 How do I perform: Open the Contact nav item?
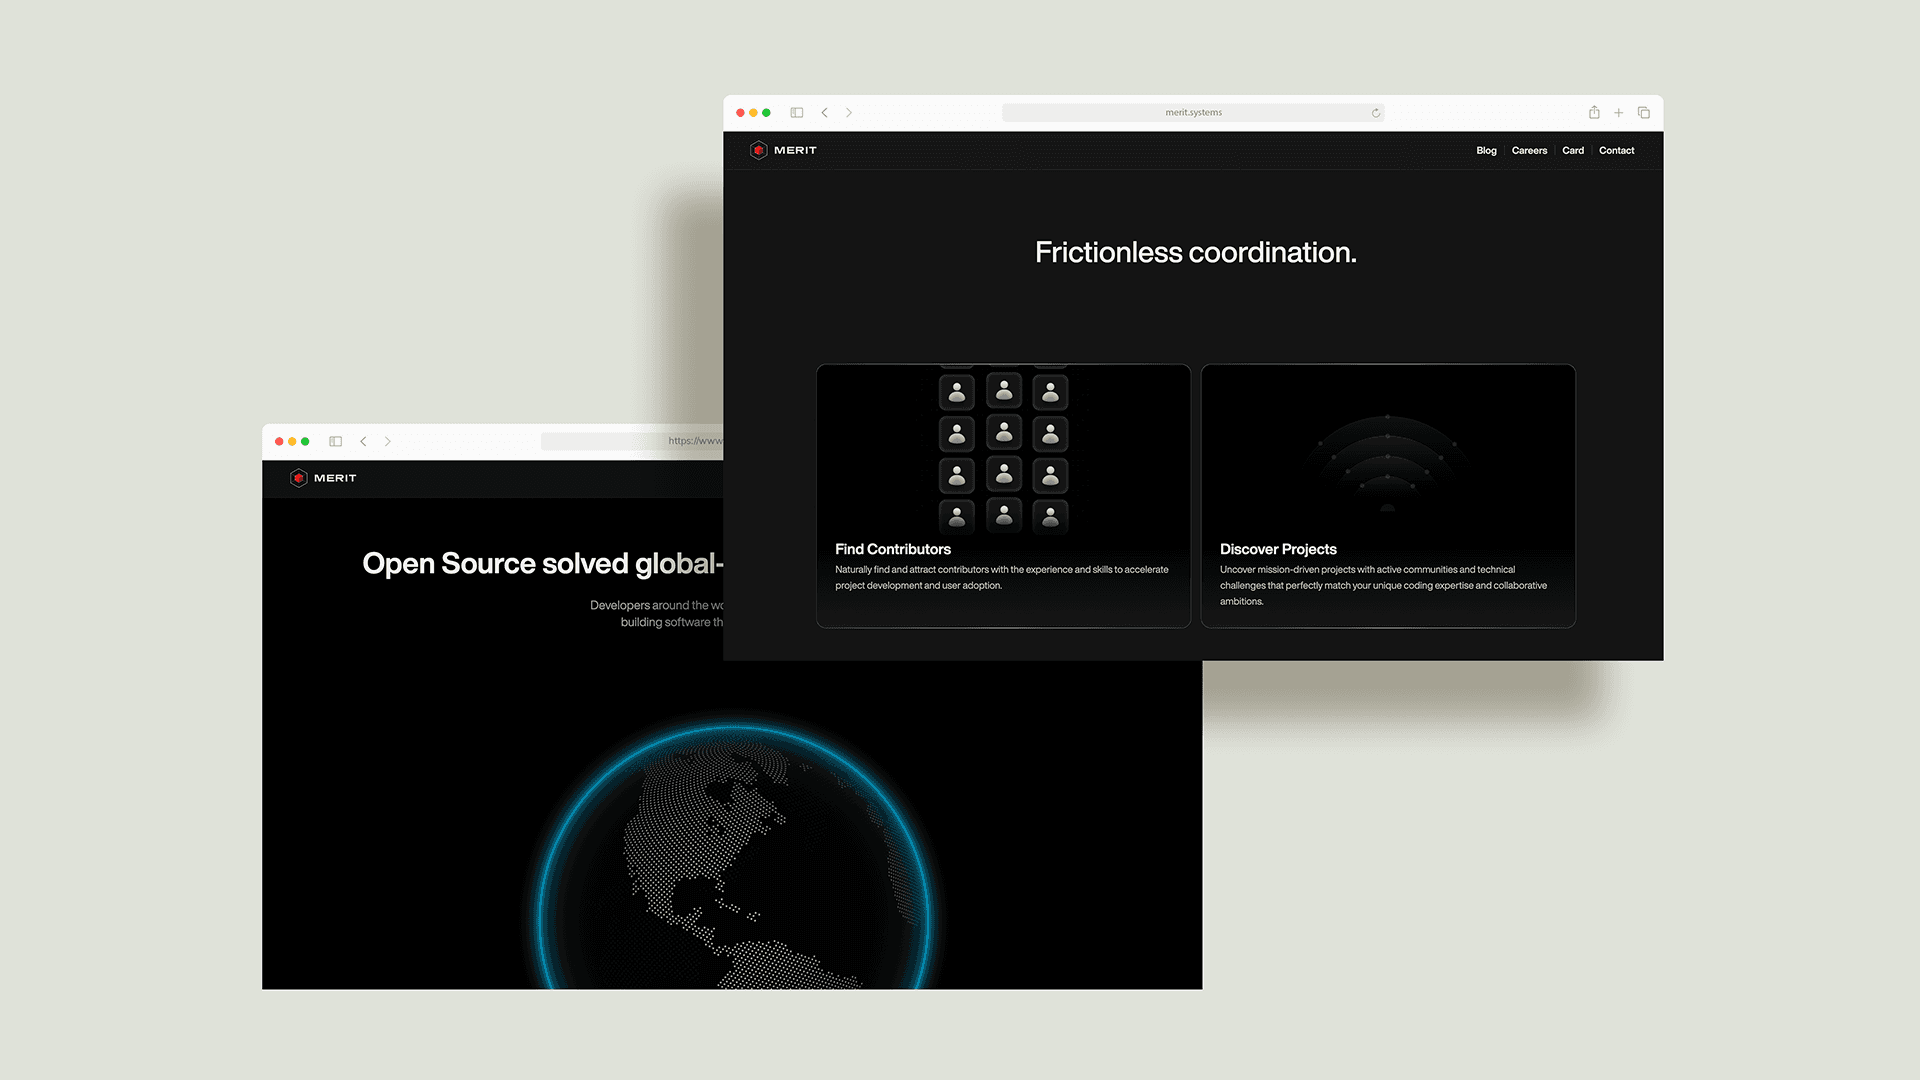[x=1617, y=150]
